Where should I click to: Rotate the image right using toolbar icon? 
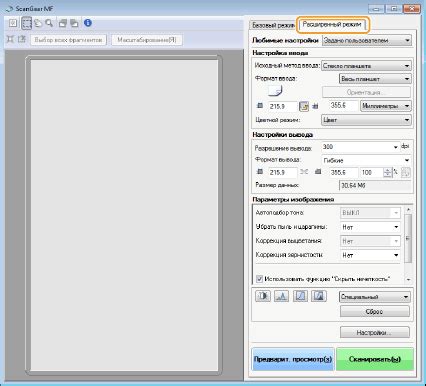point(74,23)
